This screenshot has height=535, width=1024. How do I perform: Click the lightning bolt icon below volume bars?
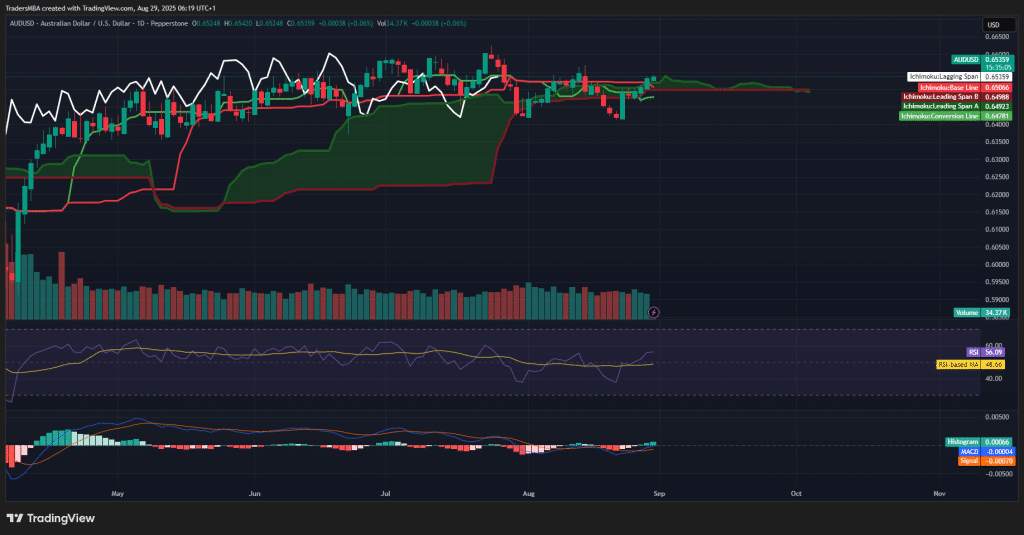[x=654, y=312]
